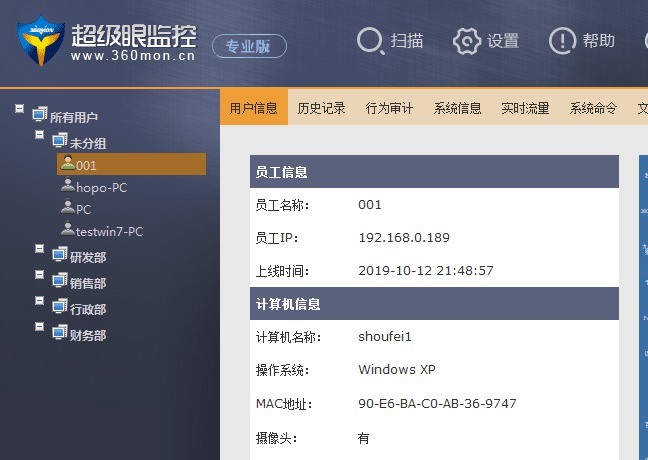648x460 pixels.
Task: Collapse the 所有用户 tree root
Action: [x=20, y=109]
